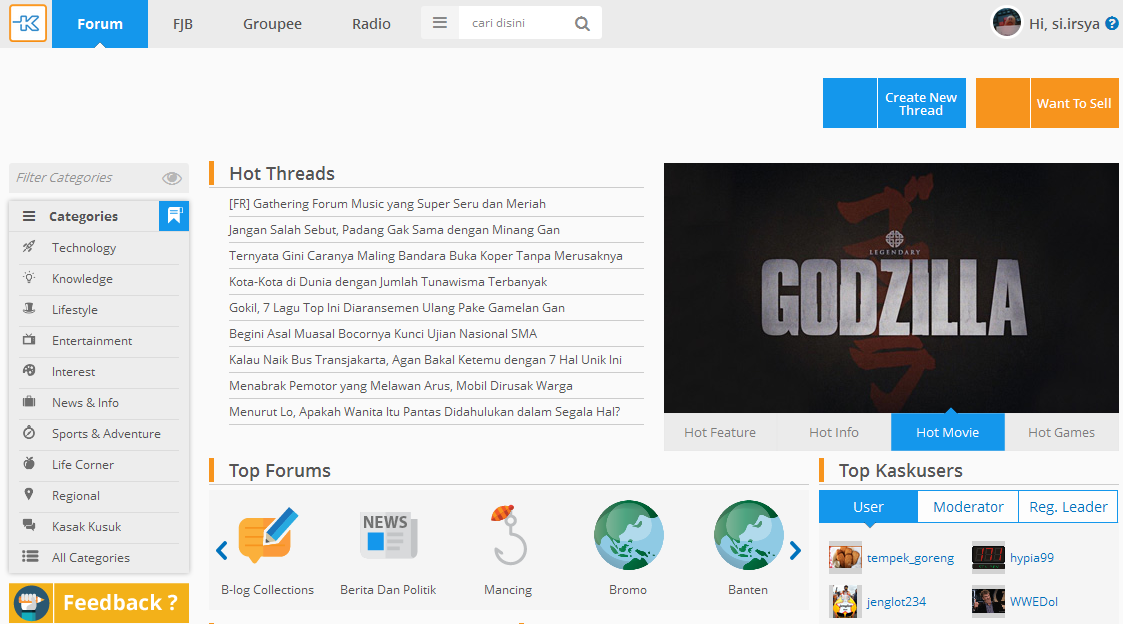This screenshot has height=624, width=1123.
Task: Click the Technology rocket icon
Action: click(29, 247)
